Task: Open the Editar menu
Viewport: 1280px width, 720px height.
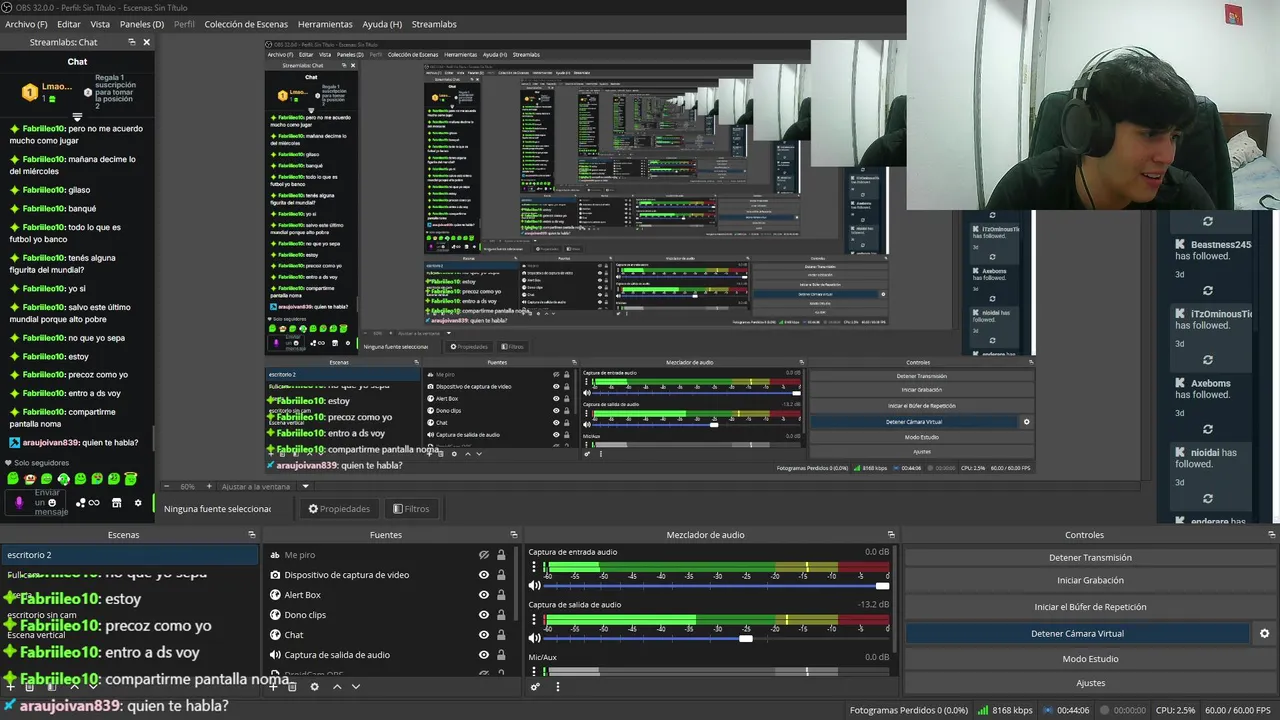Action: [69, 24]
